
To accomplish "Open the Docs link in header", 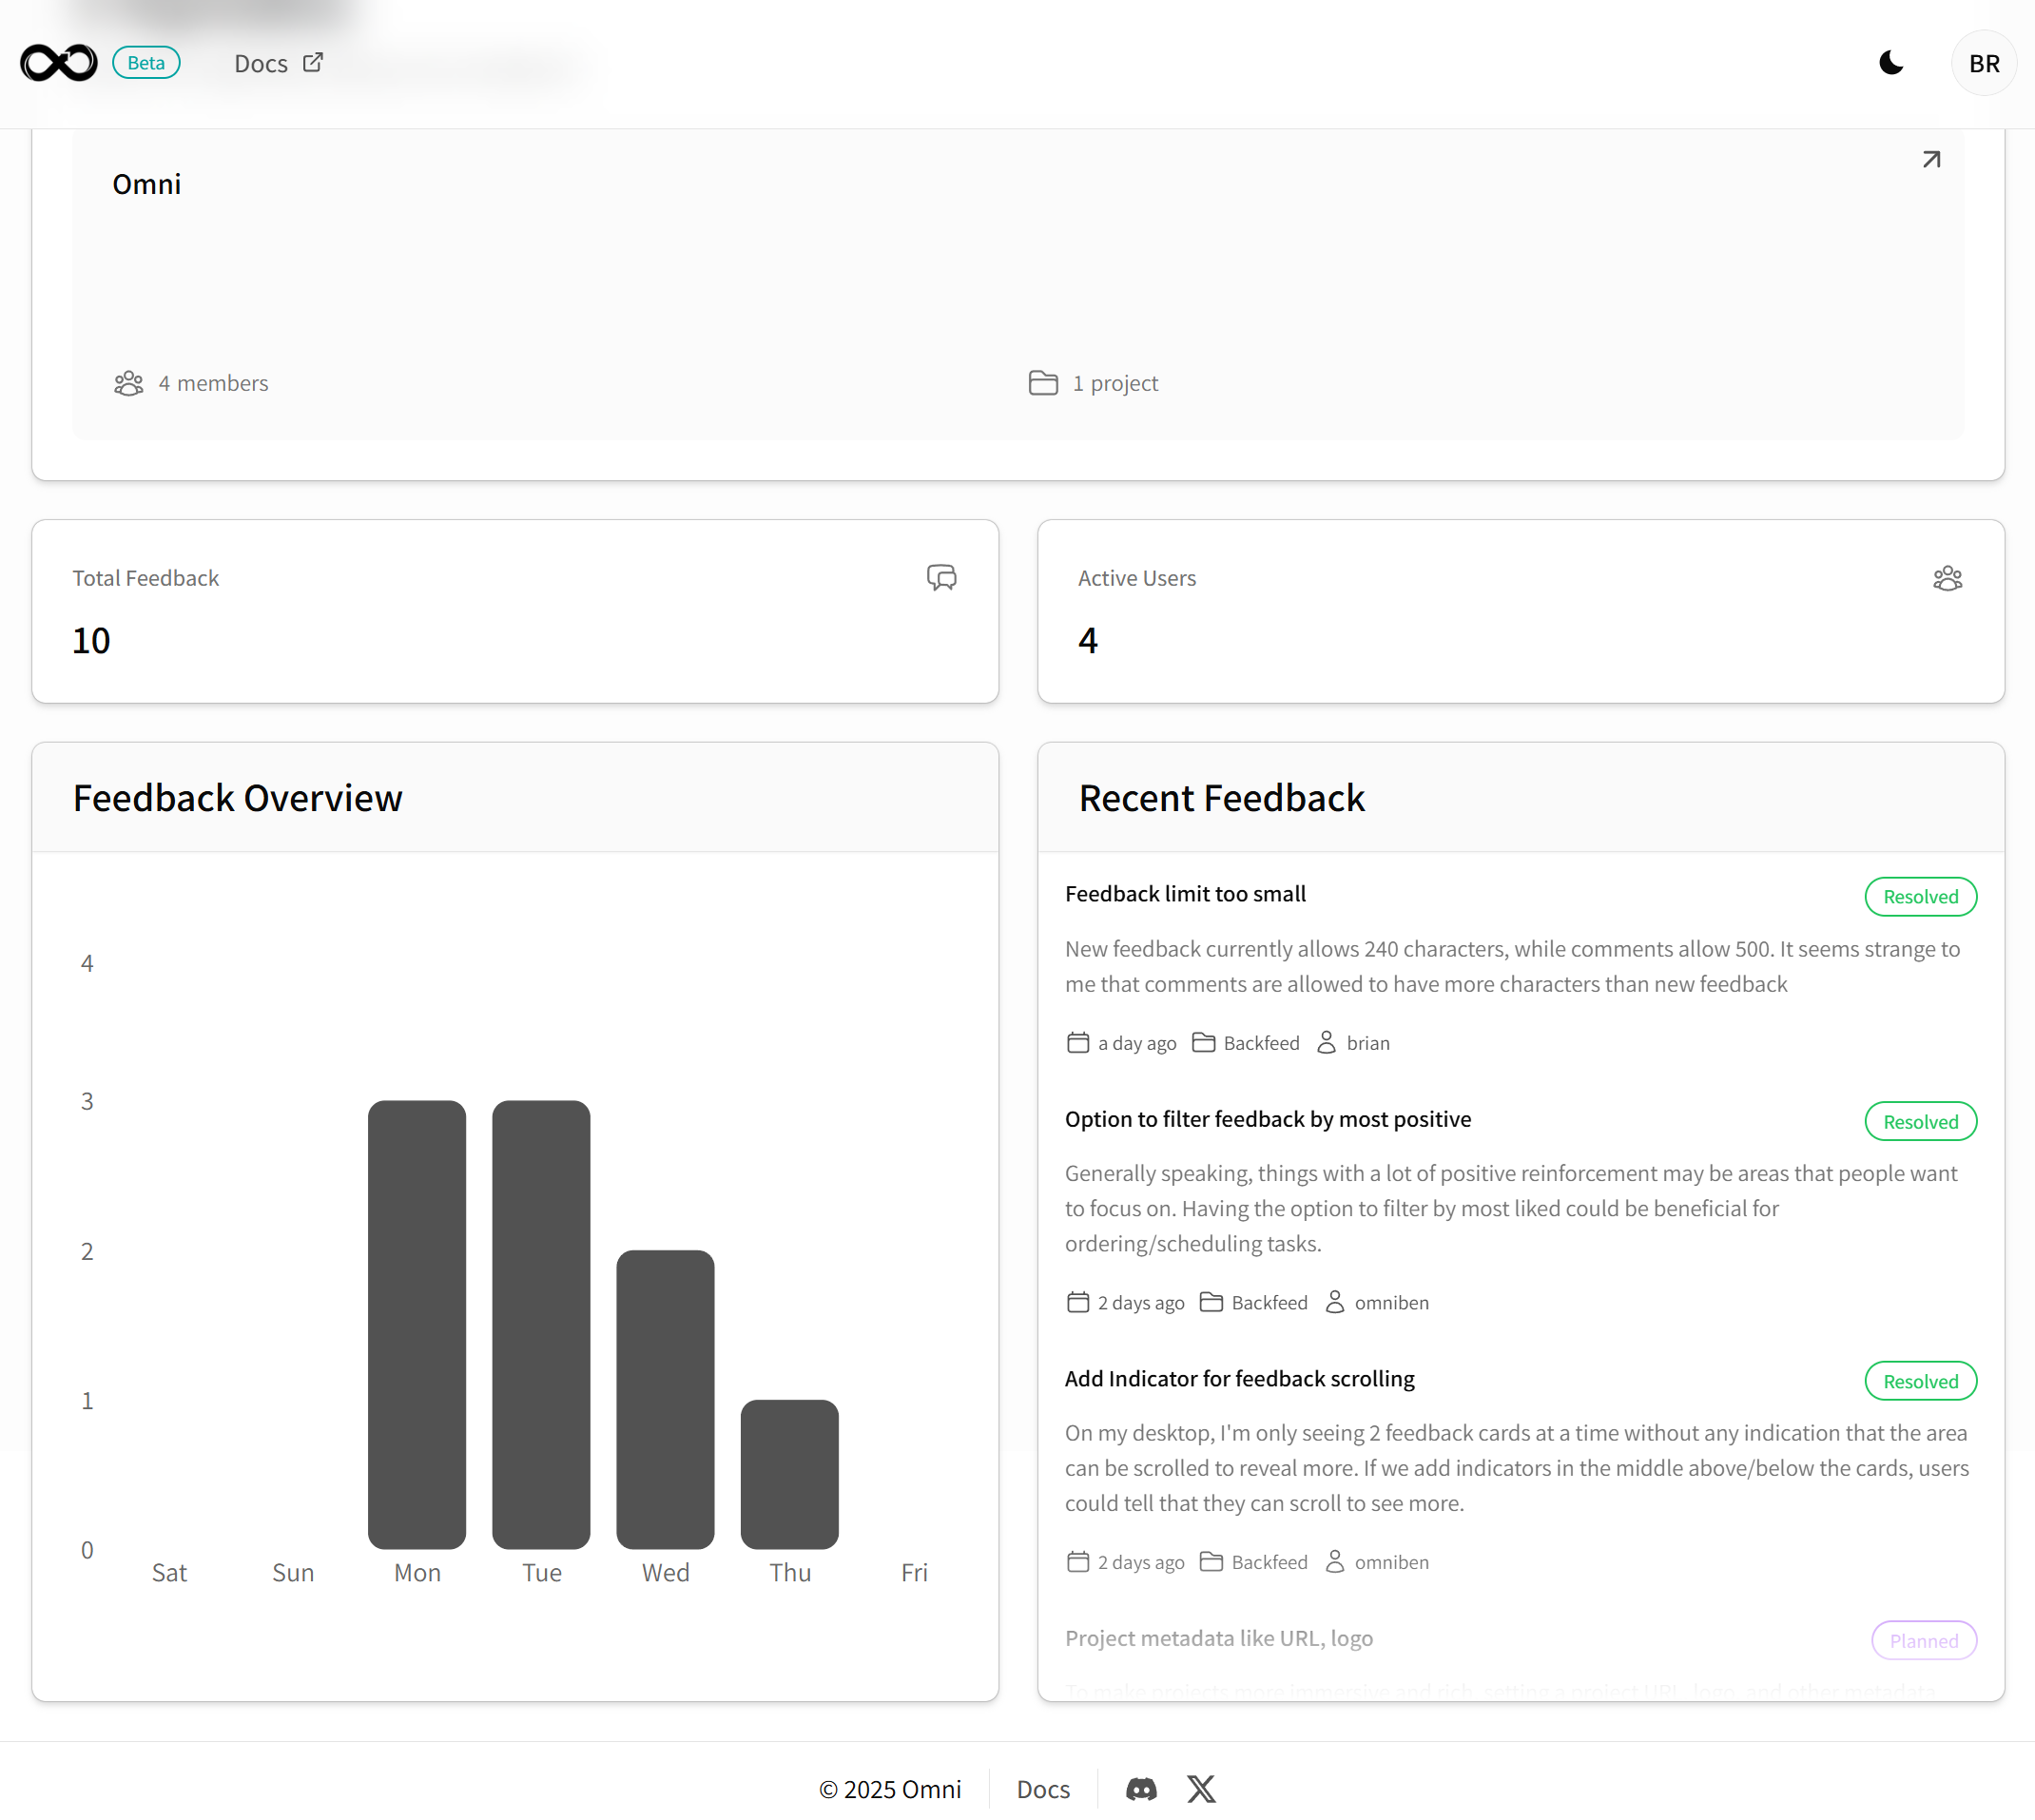I will click(261, 64).
